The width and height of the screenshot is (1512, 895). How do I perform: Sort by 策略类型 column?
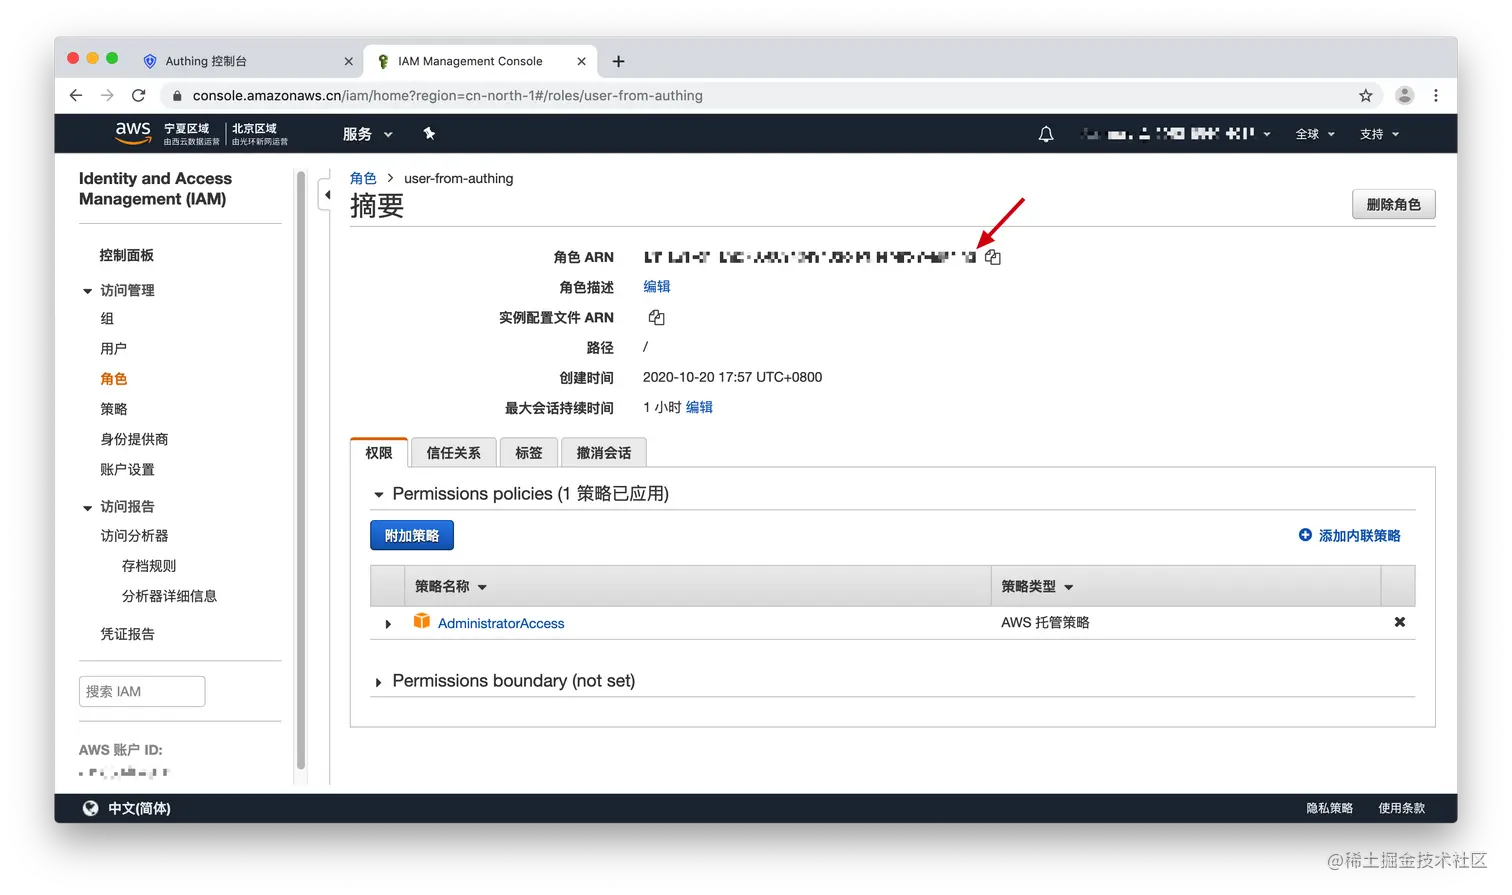coord(1037,586)
